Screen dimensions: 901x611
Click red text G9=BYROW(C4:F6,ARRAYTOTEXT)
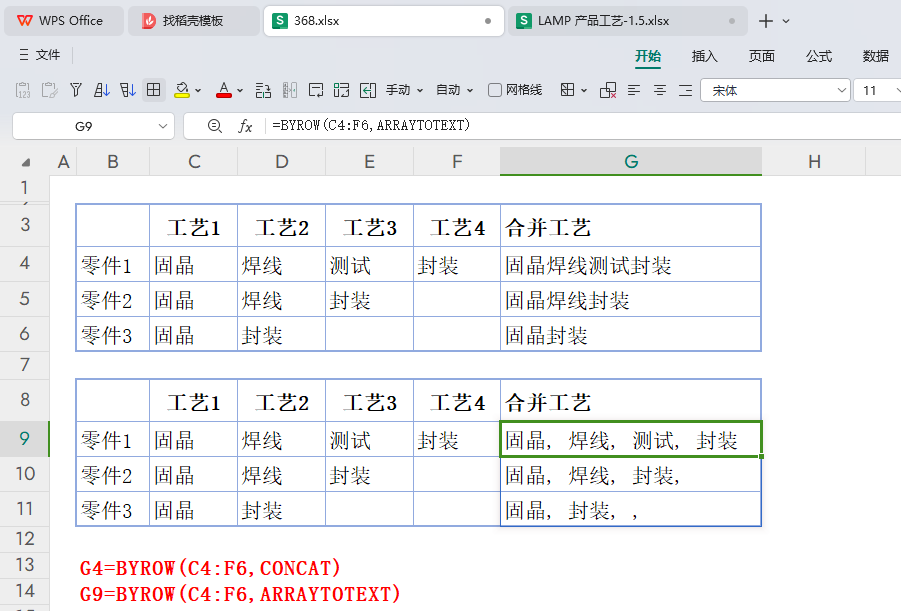click(240, 594)
